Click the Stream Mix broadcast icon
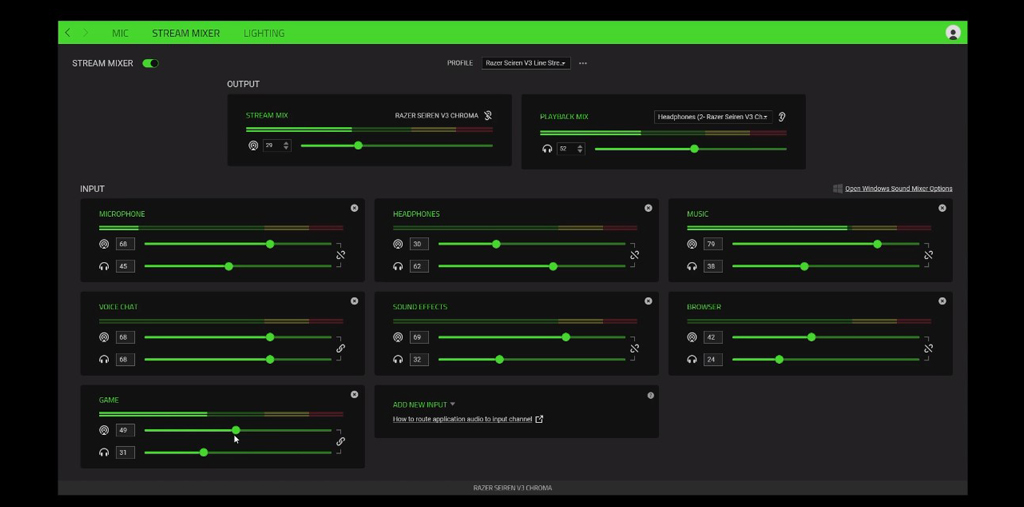This screenshot has height=507, width=1024. (x=253, y=146)
